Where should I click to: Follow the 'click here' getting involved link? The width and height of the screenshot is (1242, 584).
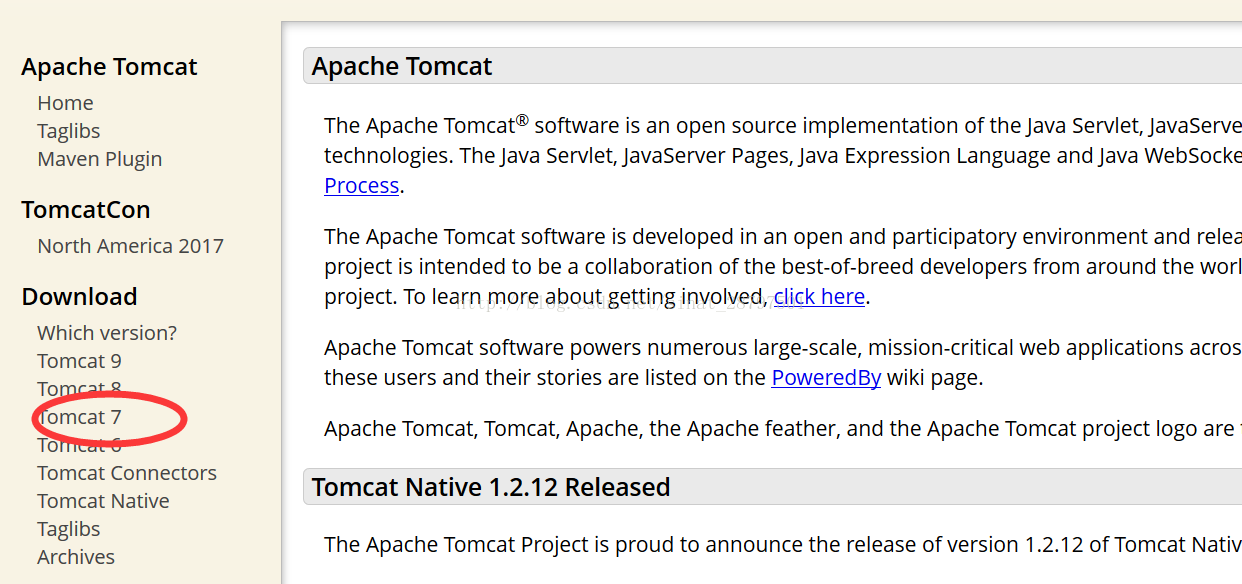click(819, 297)
